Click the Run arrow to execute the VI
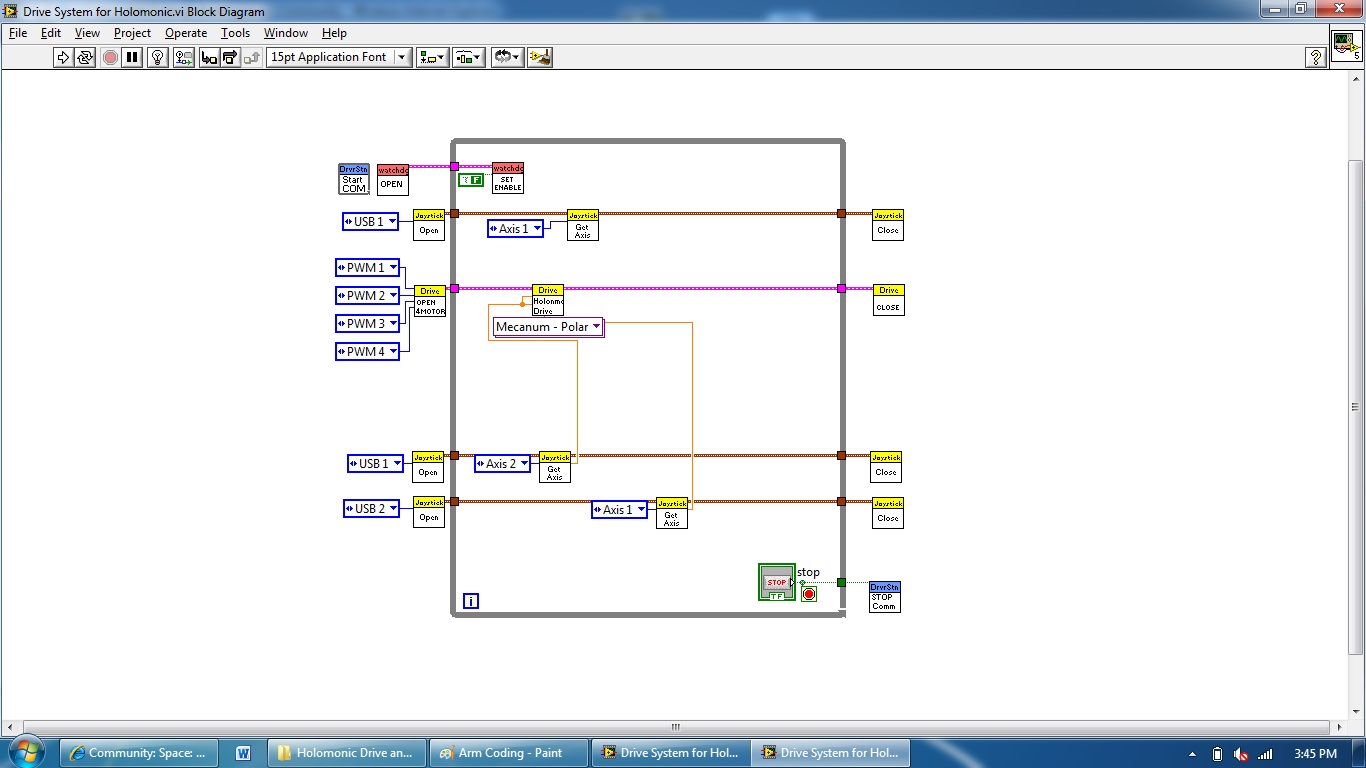The height and width of the screenshot is (768, 1366). point(61,57)
